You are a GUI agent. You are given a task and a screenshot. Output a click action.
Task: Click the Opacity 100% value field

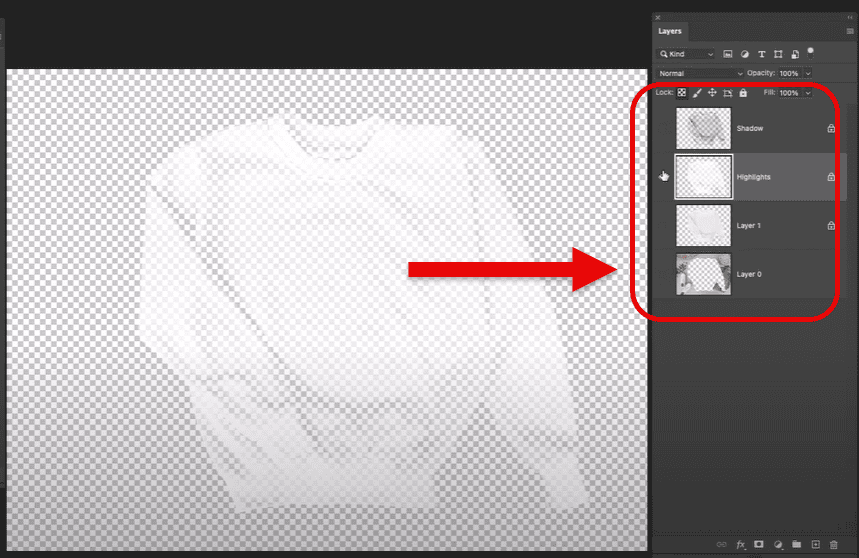pyautogui.click(x=790, y=73)
